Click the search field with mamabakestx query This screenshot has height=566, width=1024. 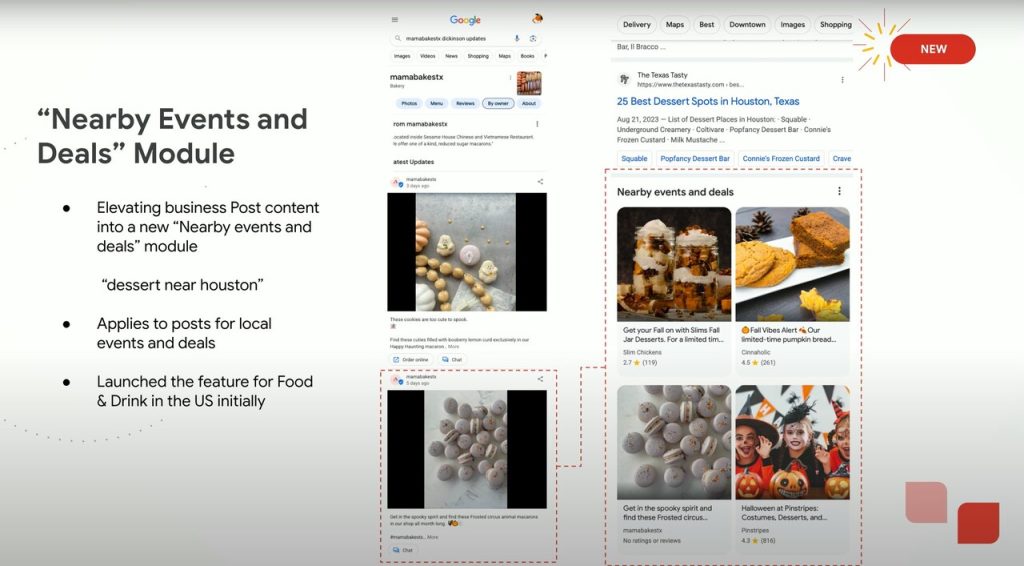(466, 39)
